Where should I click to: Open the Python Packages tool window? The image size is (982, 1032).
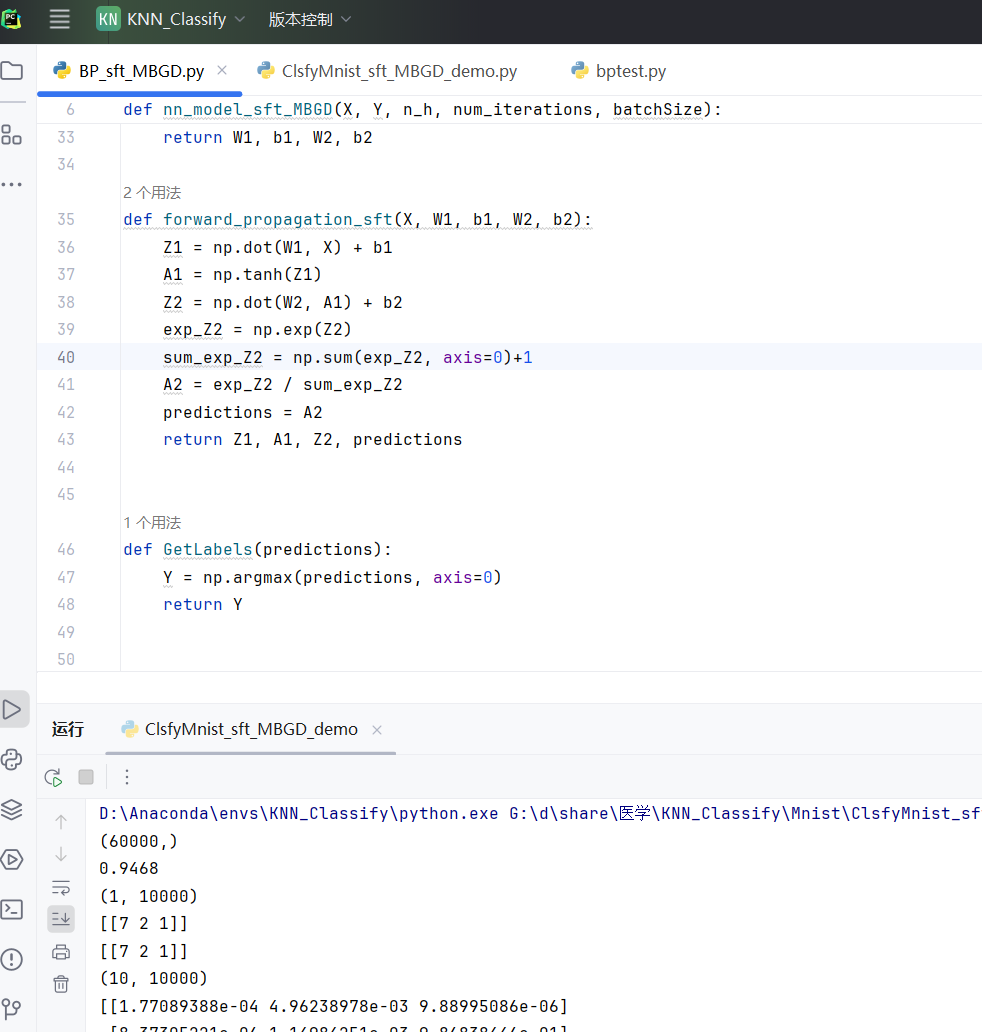tap(12, 809)
